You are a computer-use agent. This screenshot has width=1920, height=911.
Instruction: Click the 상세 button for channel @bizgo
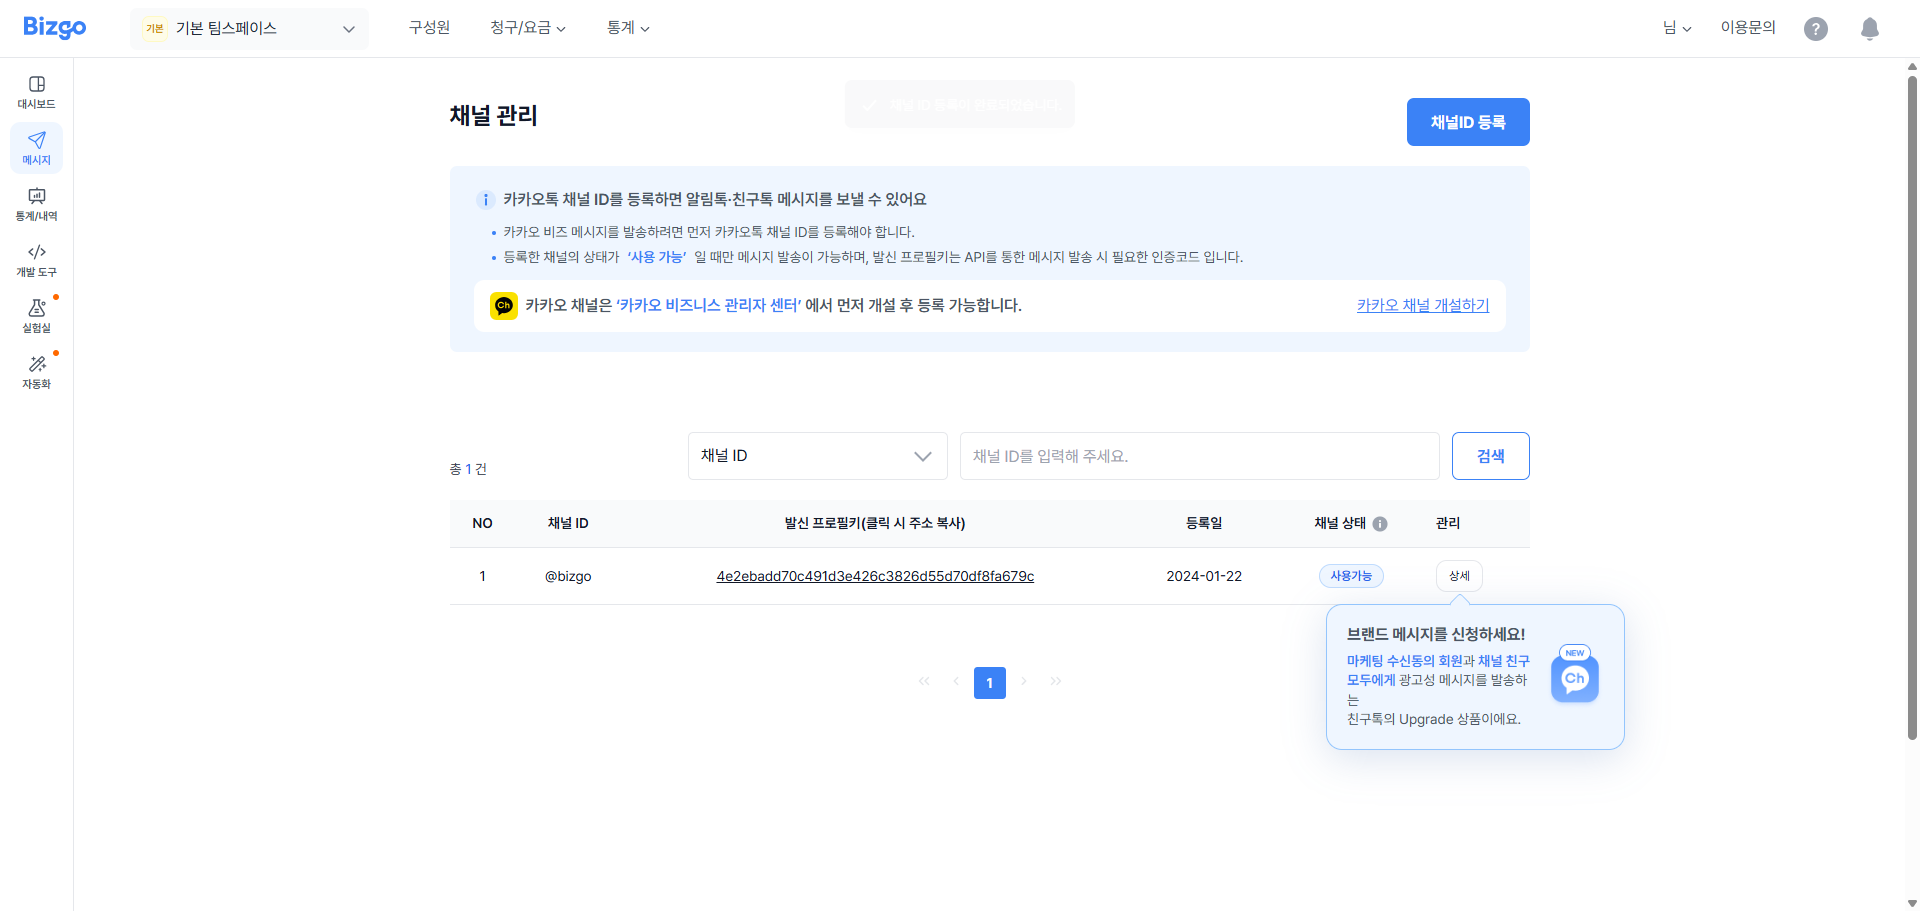(1458, 576)
